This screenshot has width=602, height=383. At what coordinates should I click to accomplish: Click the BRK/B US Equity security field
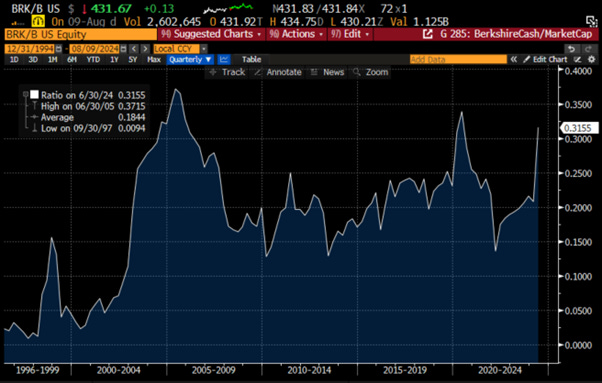tap(81, 34)
